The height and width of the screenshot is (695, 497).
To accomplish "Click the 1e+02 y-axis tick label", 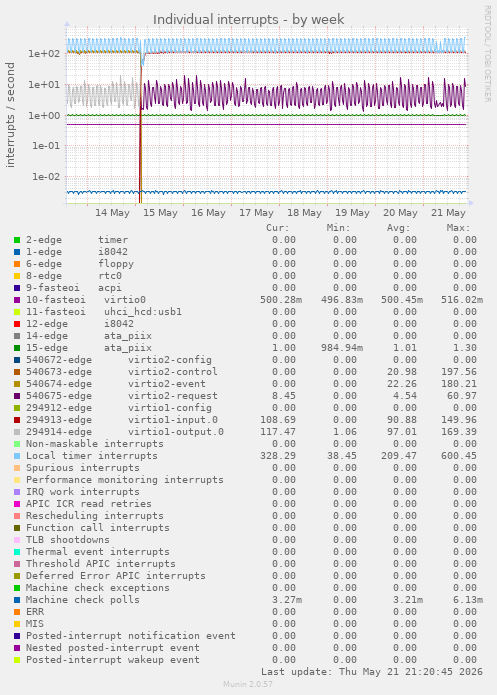I will [44, 54].
